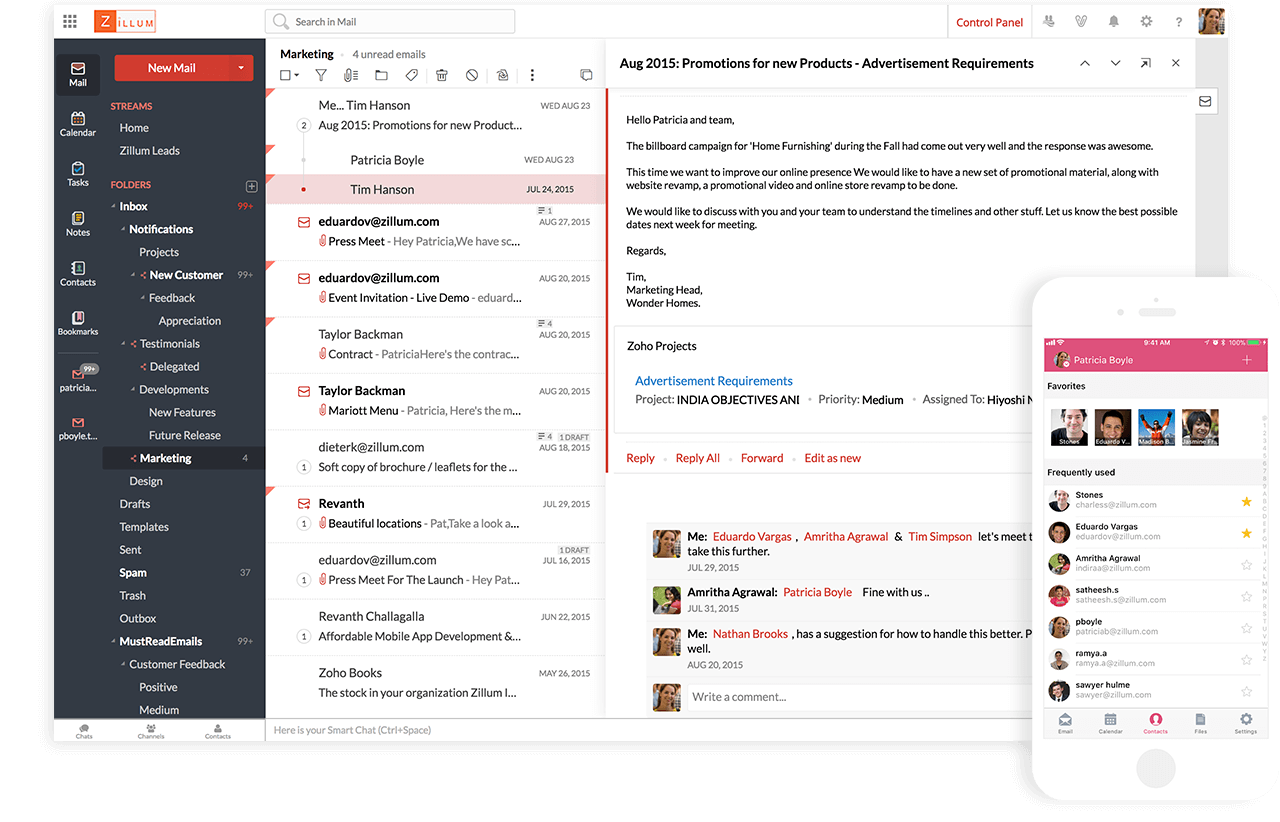Screen dimensions: 1280x822
Task: Open the Contacts module in sidebar
Action: pos(78,274)
